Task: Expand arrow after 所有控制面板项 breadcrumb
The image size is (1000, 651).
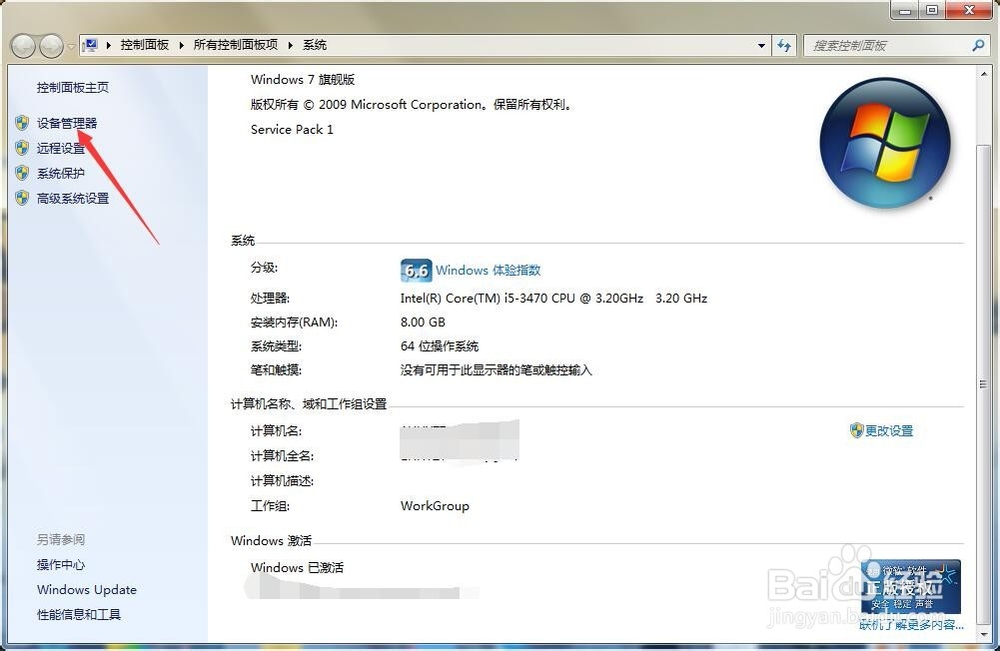Action: (290, 45)
